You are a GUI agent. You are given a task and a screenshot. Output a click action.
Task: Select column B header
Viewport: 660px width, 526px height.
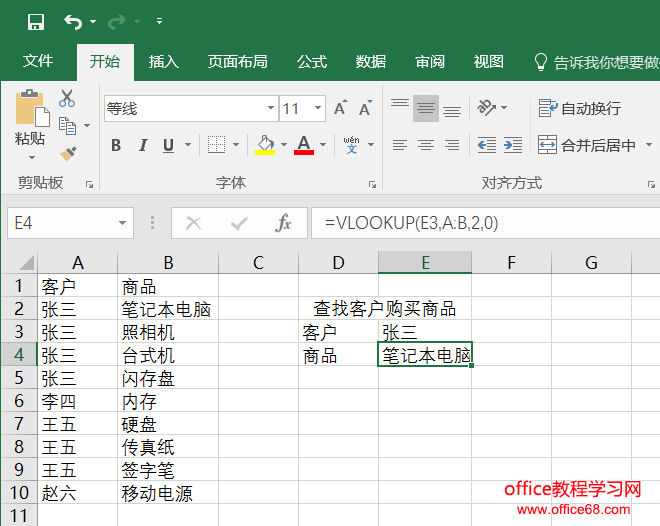168,262
